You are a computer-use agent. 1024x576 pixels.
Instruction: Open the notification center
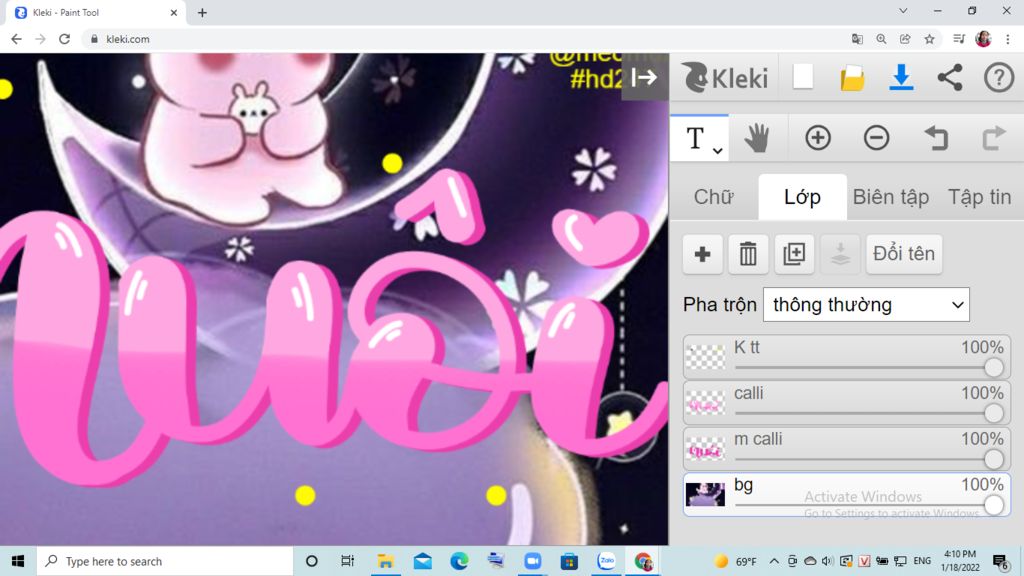pyautogui.click(x=1000, y=562)
